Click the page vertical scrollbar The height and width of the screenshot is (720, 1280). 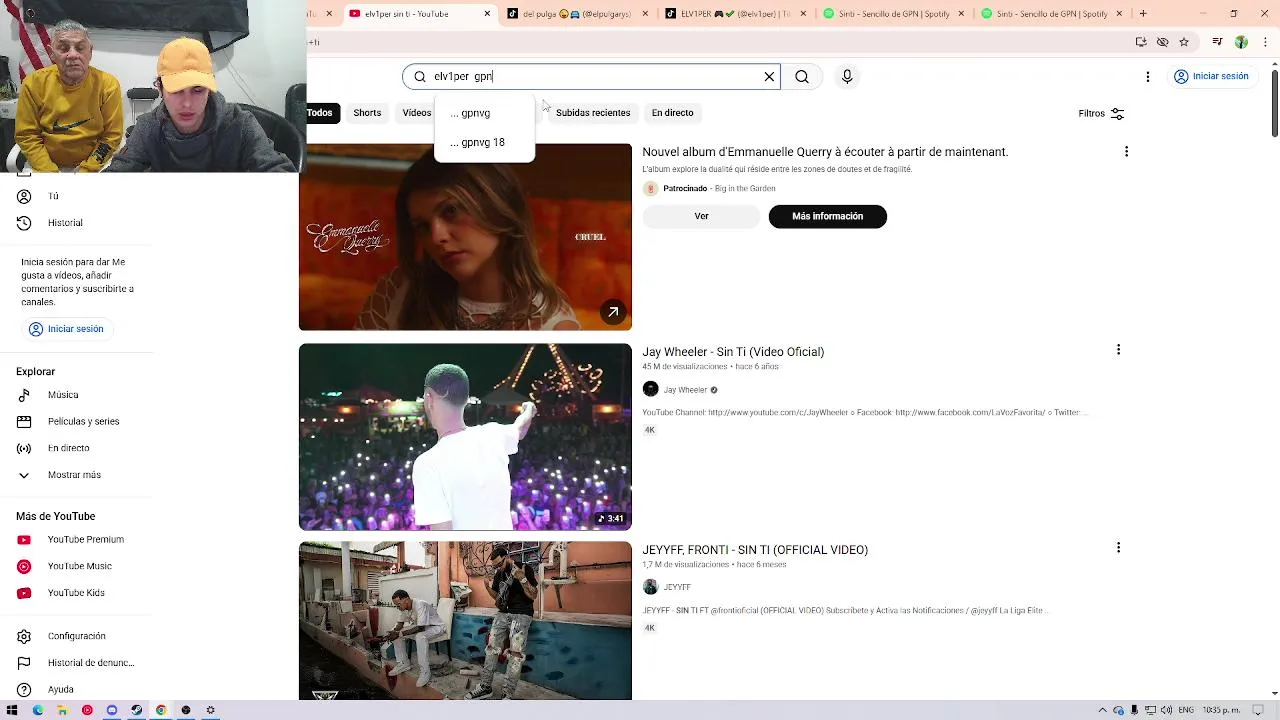tap(1274, 380)
